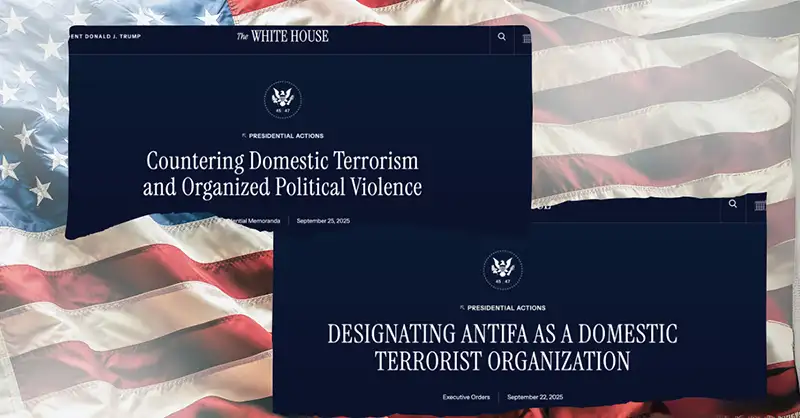Screen dimensions: 800x418
Task: Click the September 22, 2025 date
Action: pos(536,397)
